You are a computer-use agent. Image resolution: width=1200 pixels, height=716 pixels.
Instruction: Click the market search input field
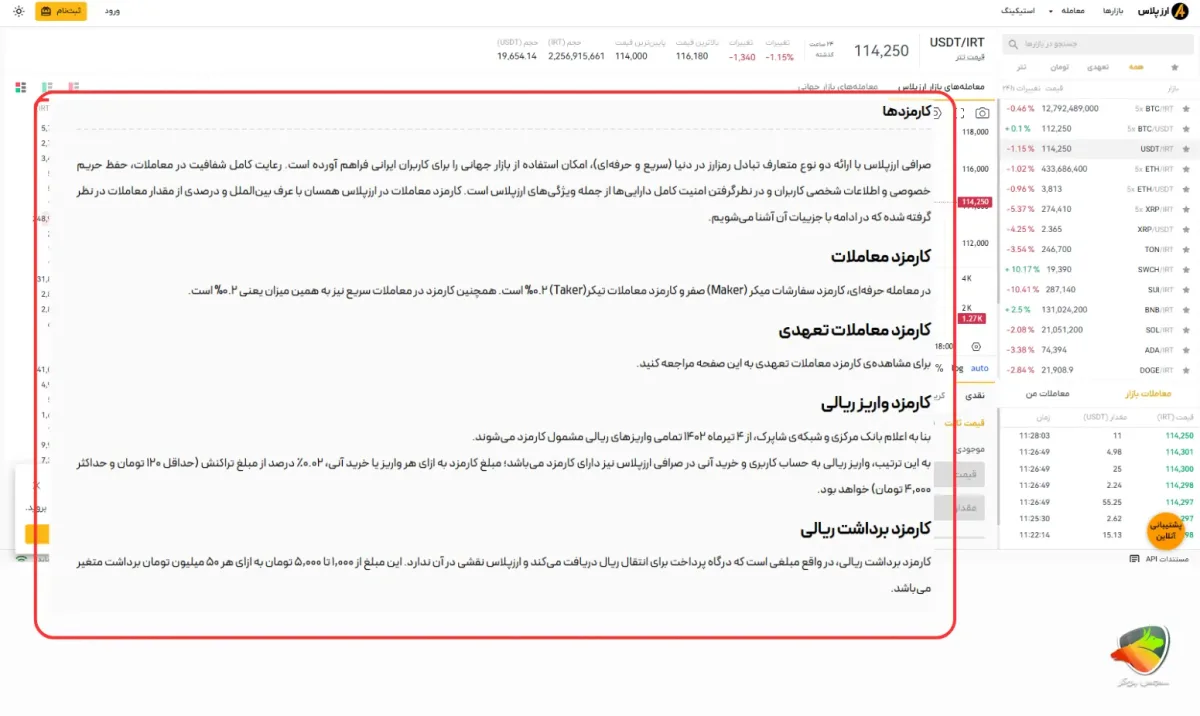point(1096,44)
